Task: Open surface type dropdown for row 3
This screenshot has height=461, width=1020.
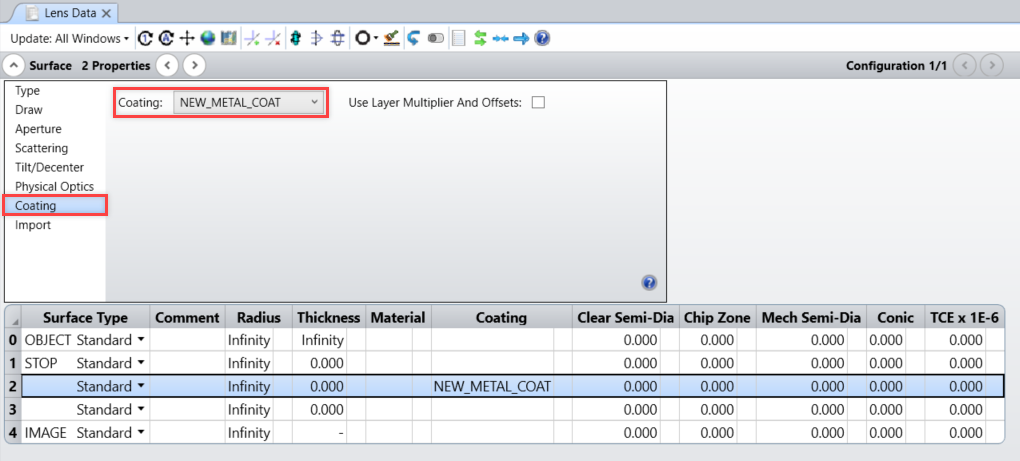Action: point(141,410)
